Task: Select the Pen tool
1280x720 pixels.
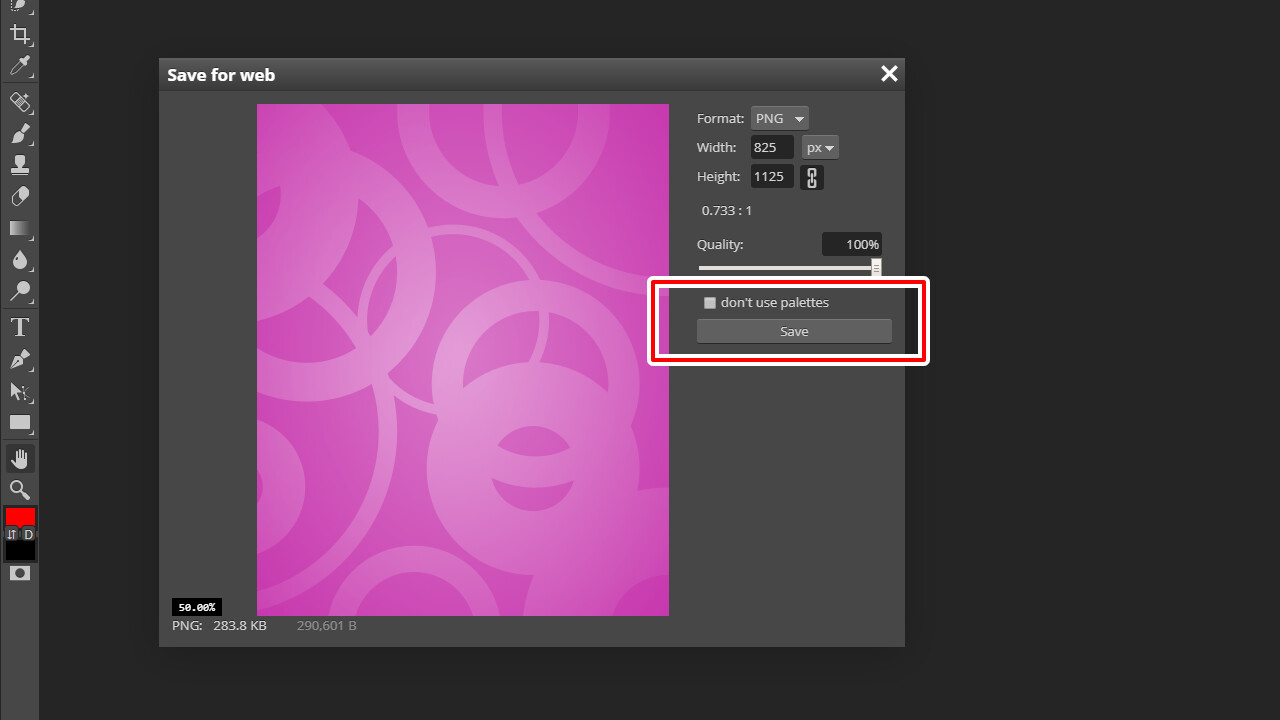Action: click(19, 359)
